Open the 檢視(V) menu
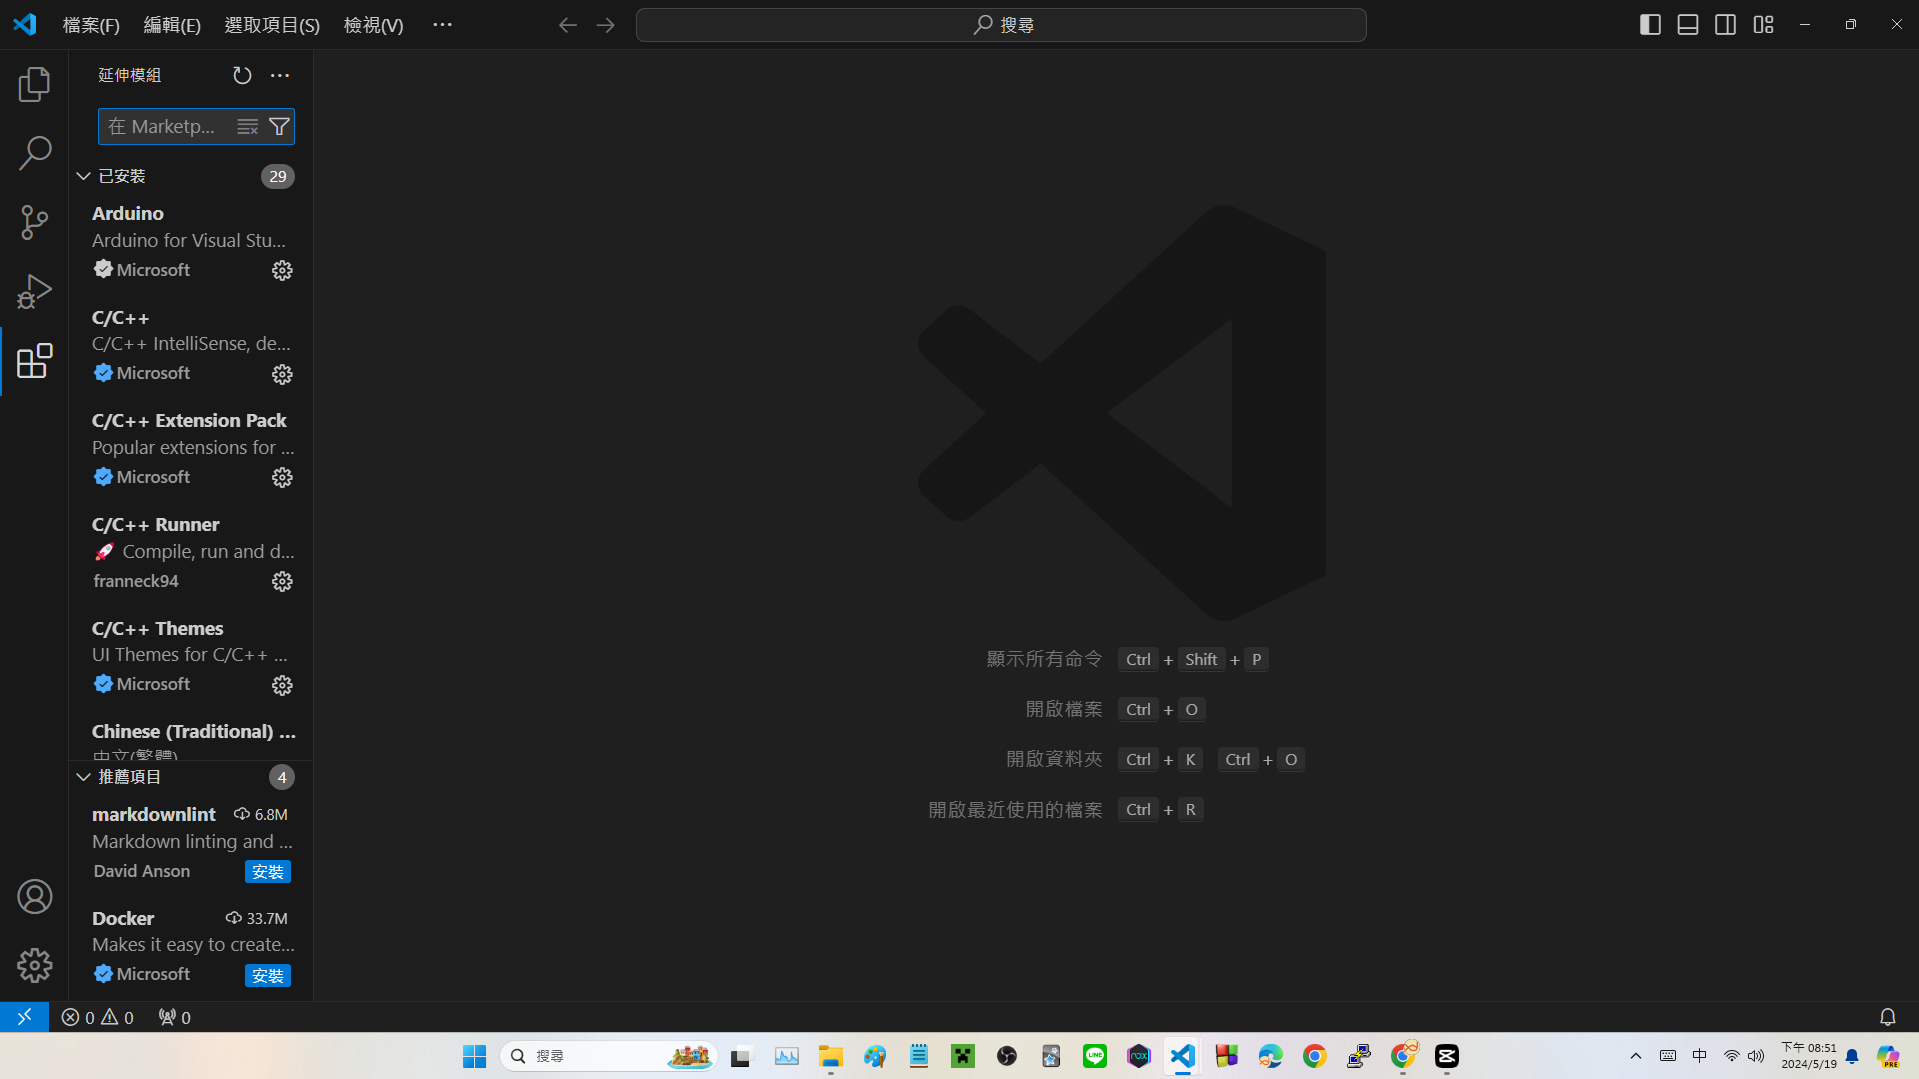 [373, 25]
